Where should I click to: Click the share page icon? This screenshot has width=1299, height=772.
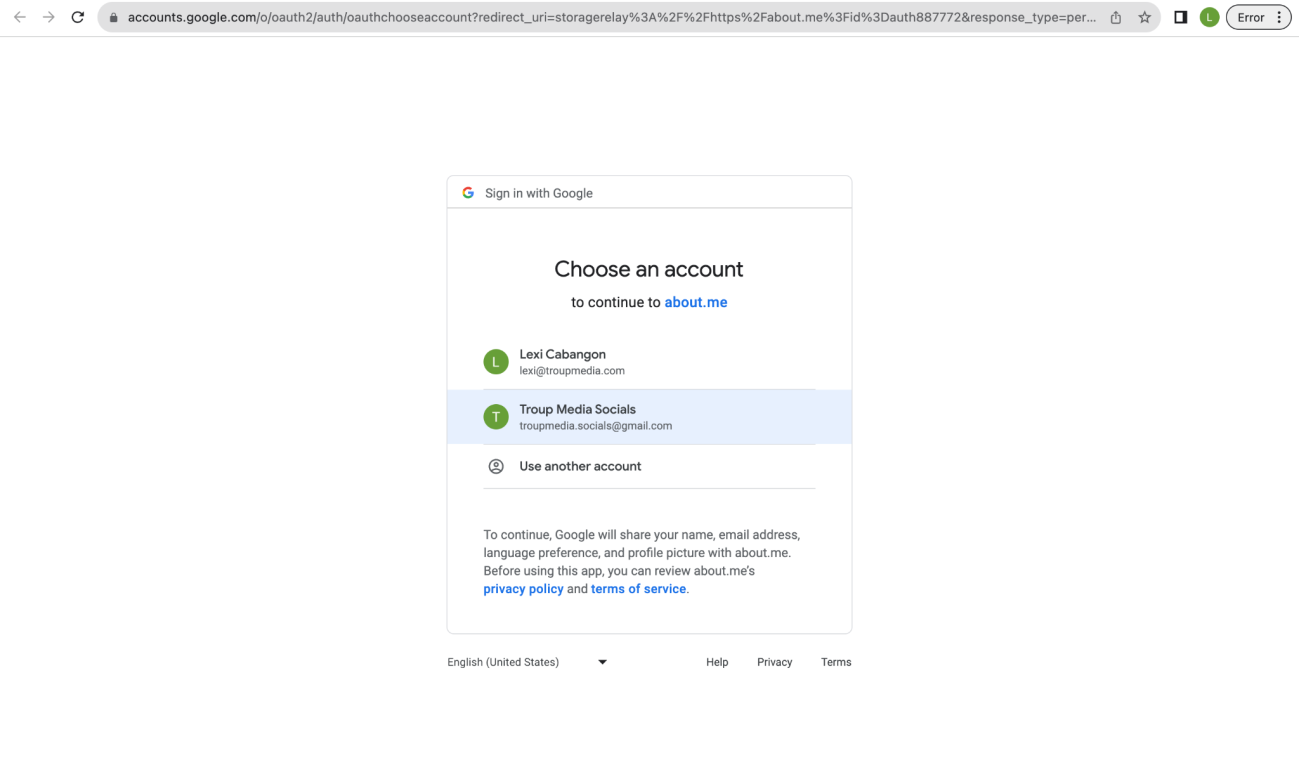1116,17
